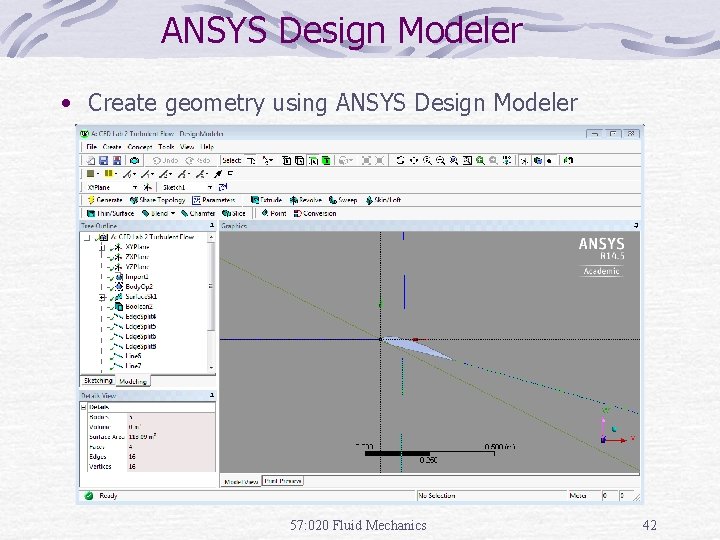
Task: Select the Extrude feature tool
Action: [266, 200]
